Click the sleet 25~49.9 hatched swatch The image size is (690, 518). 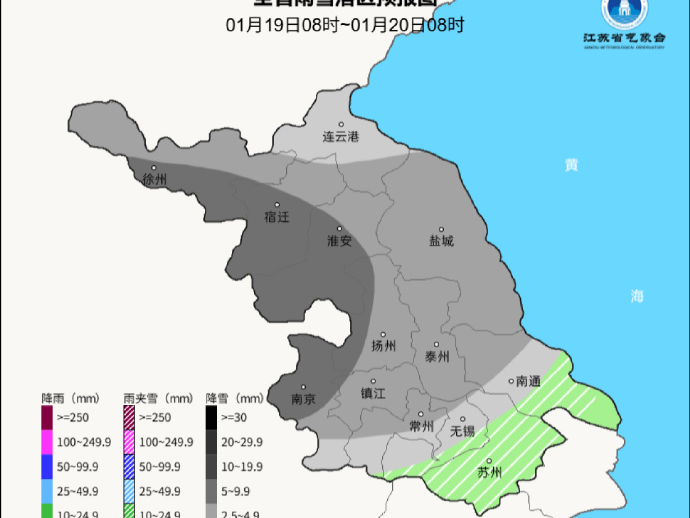(129, 489)
